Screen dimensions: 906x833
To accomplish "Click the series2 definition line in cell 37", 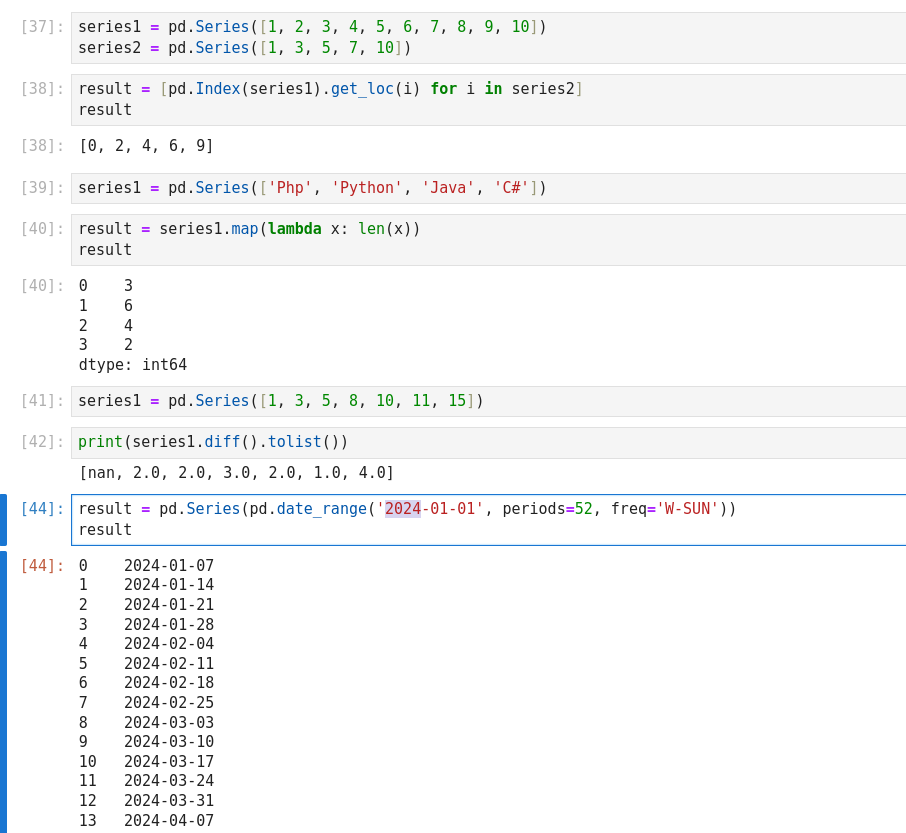I will click(244, 48).
